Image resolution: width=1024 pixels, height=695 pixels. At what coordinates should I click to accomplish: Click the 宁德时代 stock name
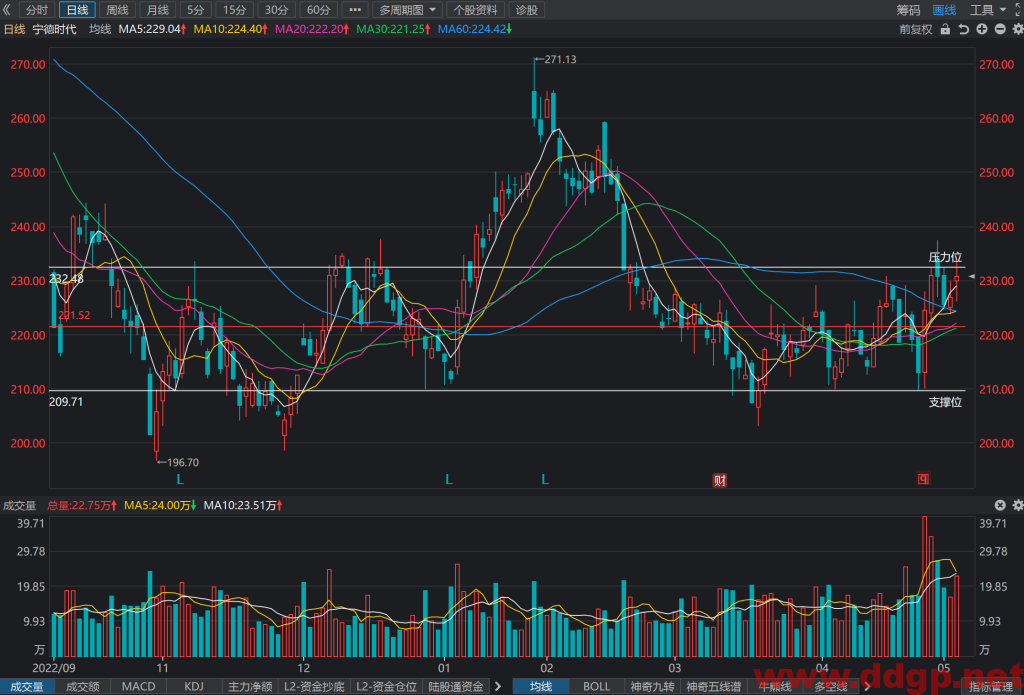click(54, 29)
